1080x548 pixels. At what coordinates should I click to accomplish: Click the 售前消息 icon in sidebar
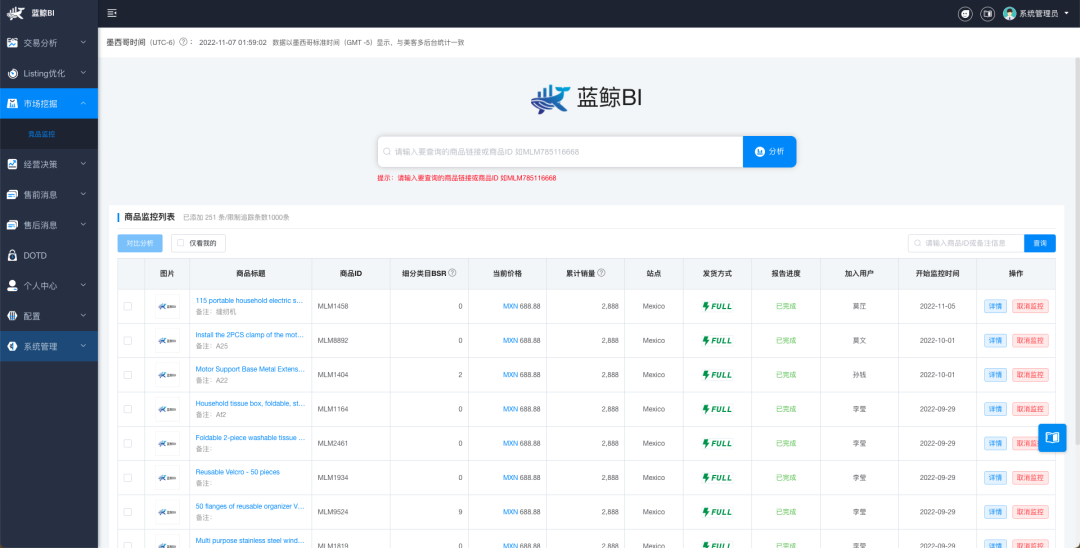point(12,195)
